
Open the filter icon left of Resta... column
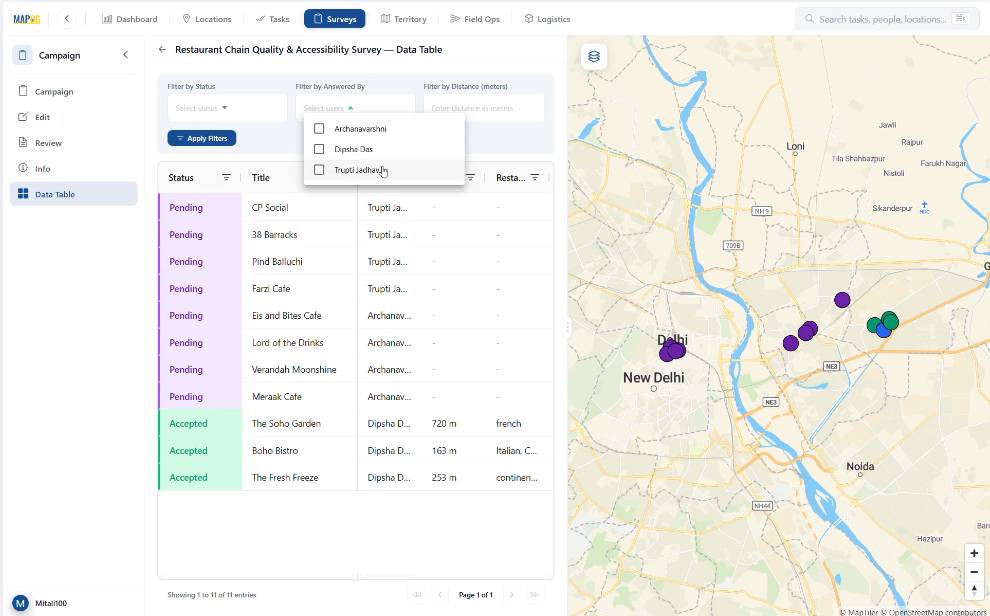tap(470, 177)
